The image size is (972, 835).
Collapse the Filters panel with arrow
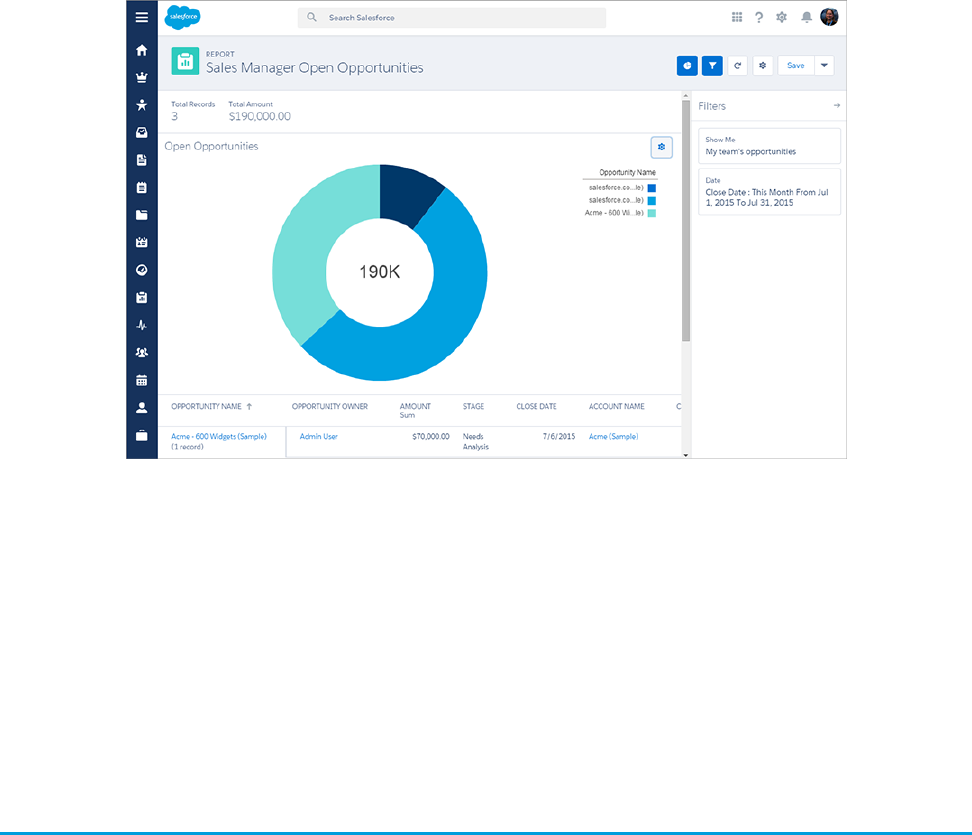click(836, 105)
